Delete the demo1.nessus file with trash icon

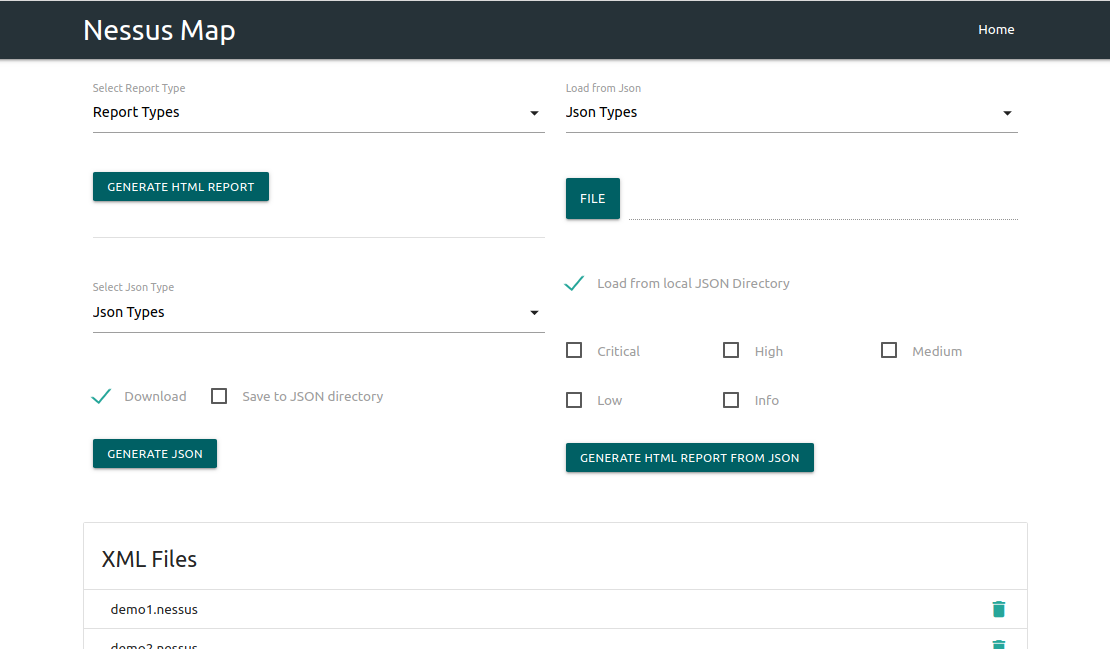(x=998, y=609)
